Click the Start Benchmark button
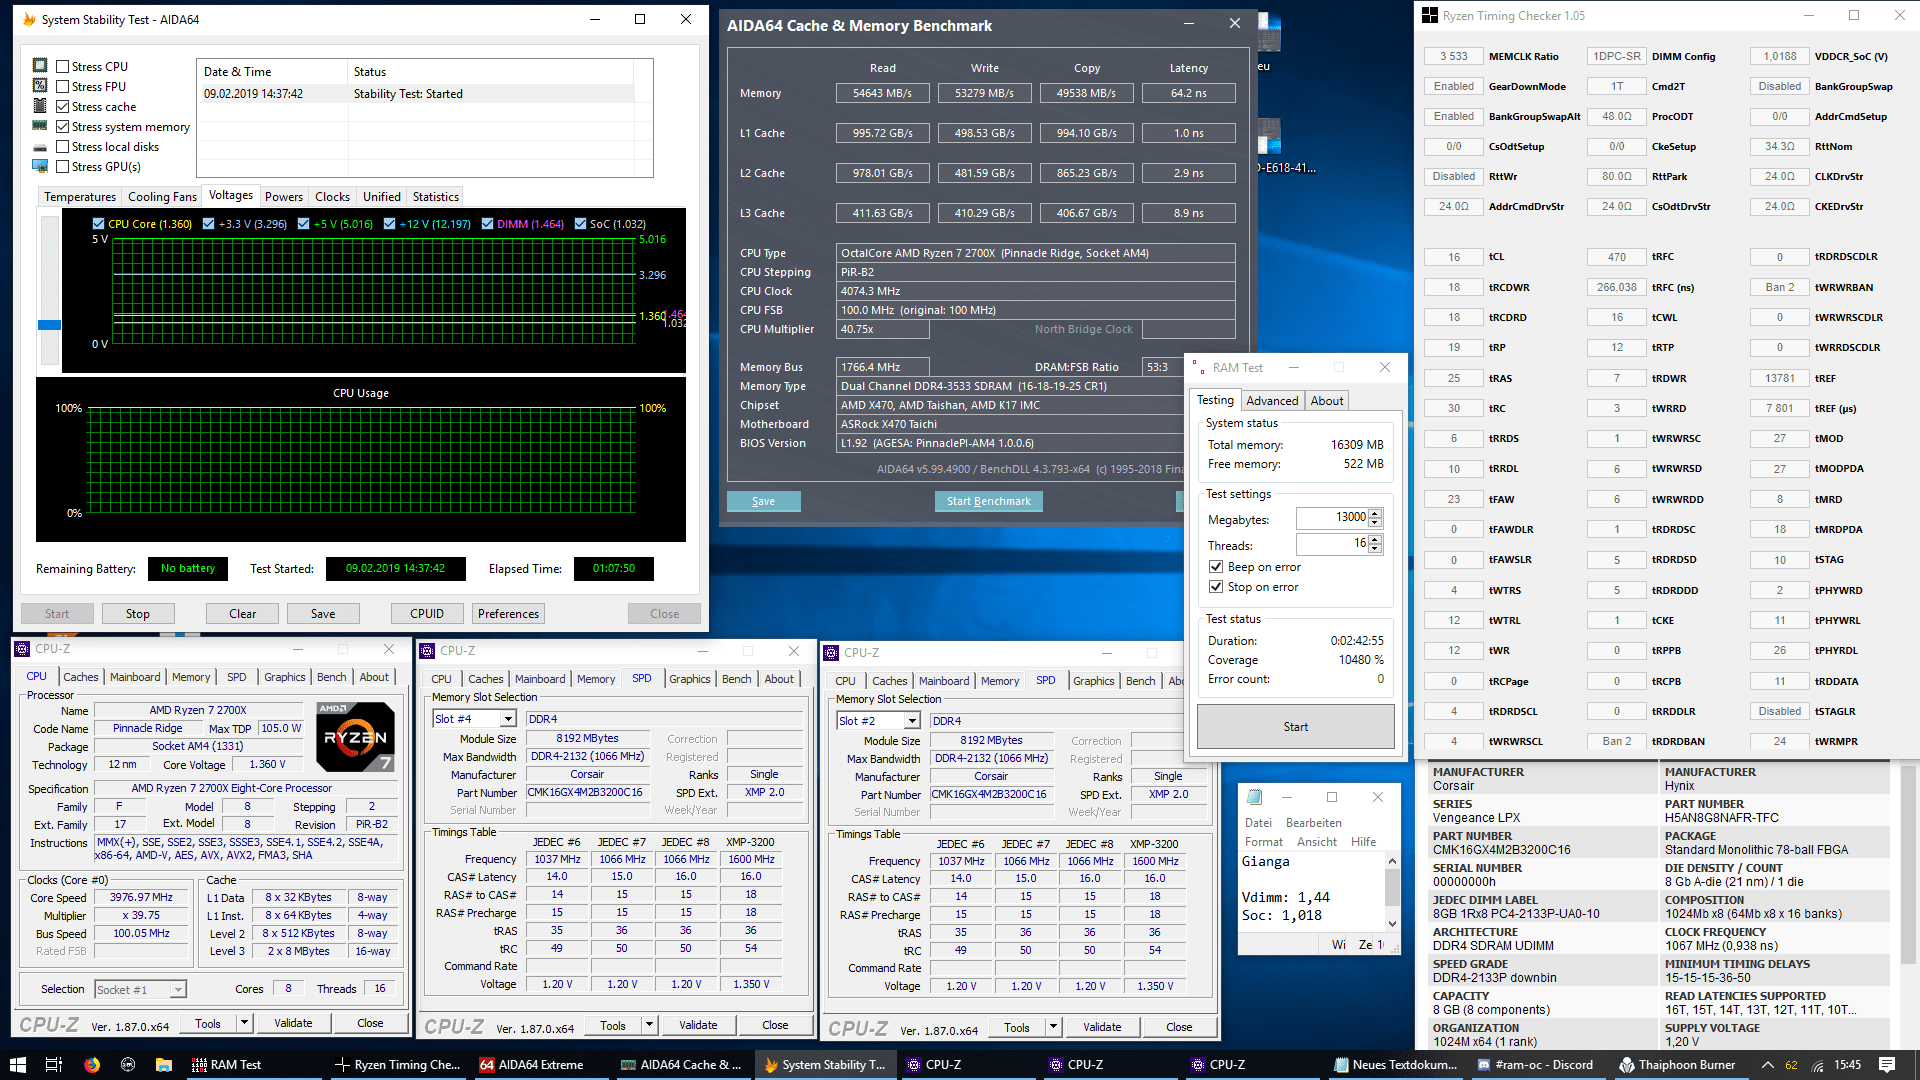The height and width of the screenshot is (1080, 1920). 988,502
